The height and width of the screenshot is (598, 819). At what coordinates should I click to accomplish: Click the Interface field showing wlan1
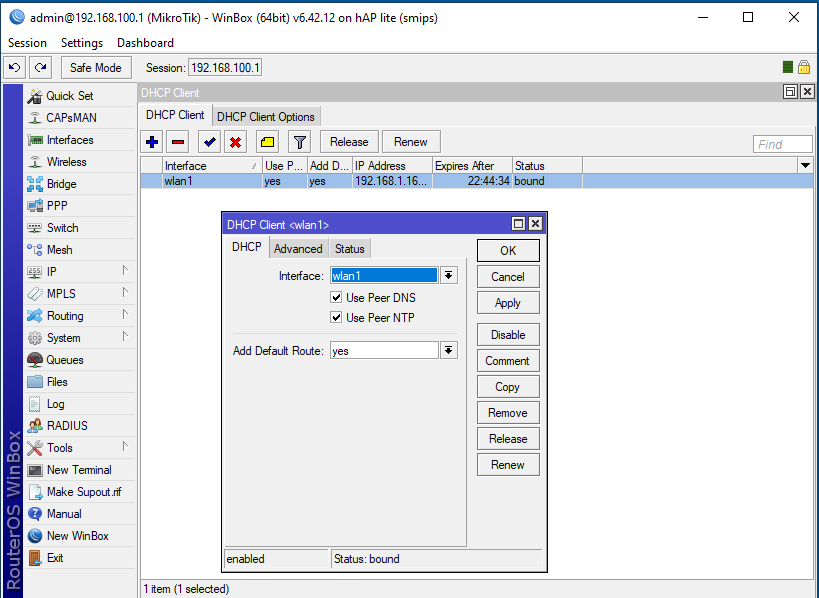click(x=384, y=276)
